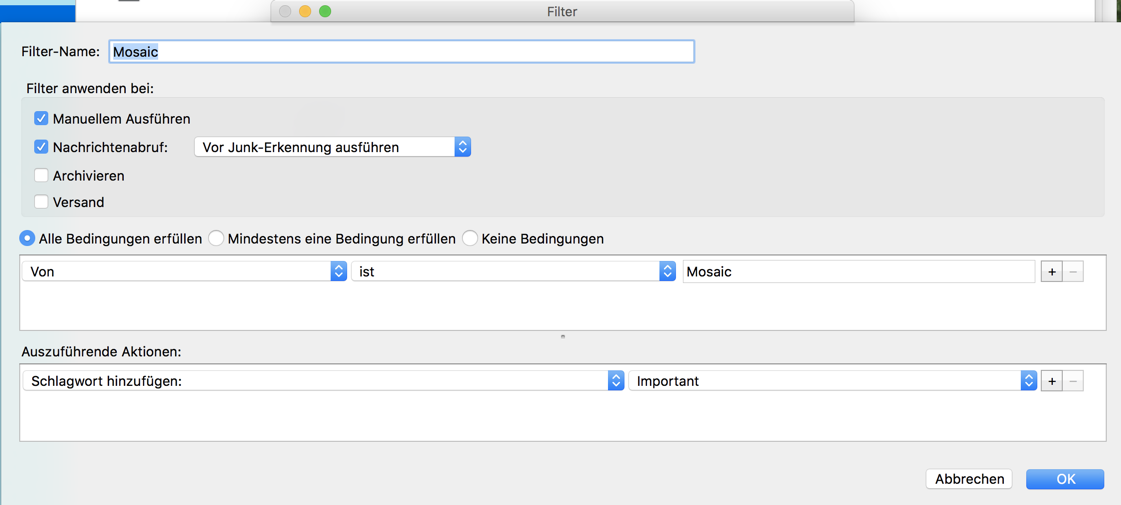Open Vor Junk-Erkennung ausführen dropdown
This screenshot has width=1121, height=505.
[332, 147]
